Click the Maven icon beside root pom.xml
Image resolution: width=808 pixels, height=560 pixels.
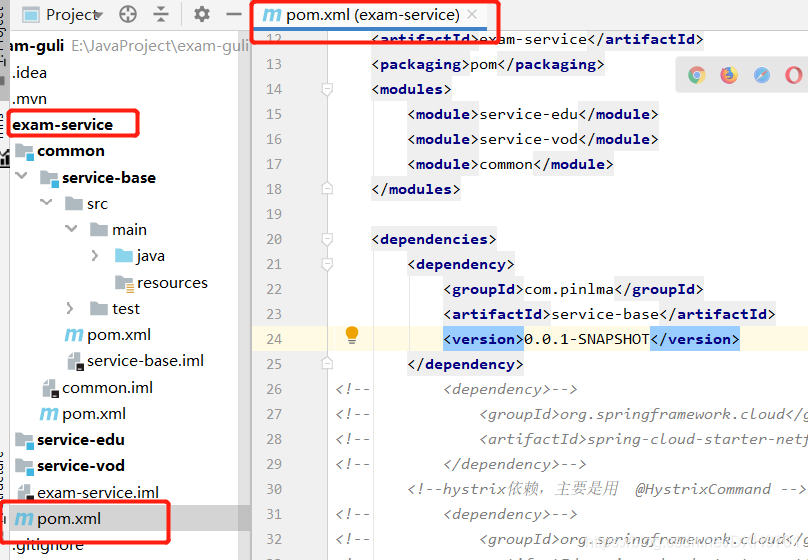(24, 519)
